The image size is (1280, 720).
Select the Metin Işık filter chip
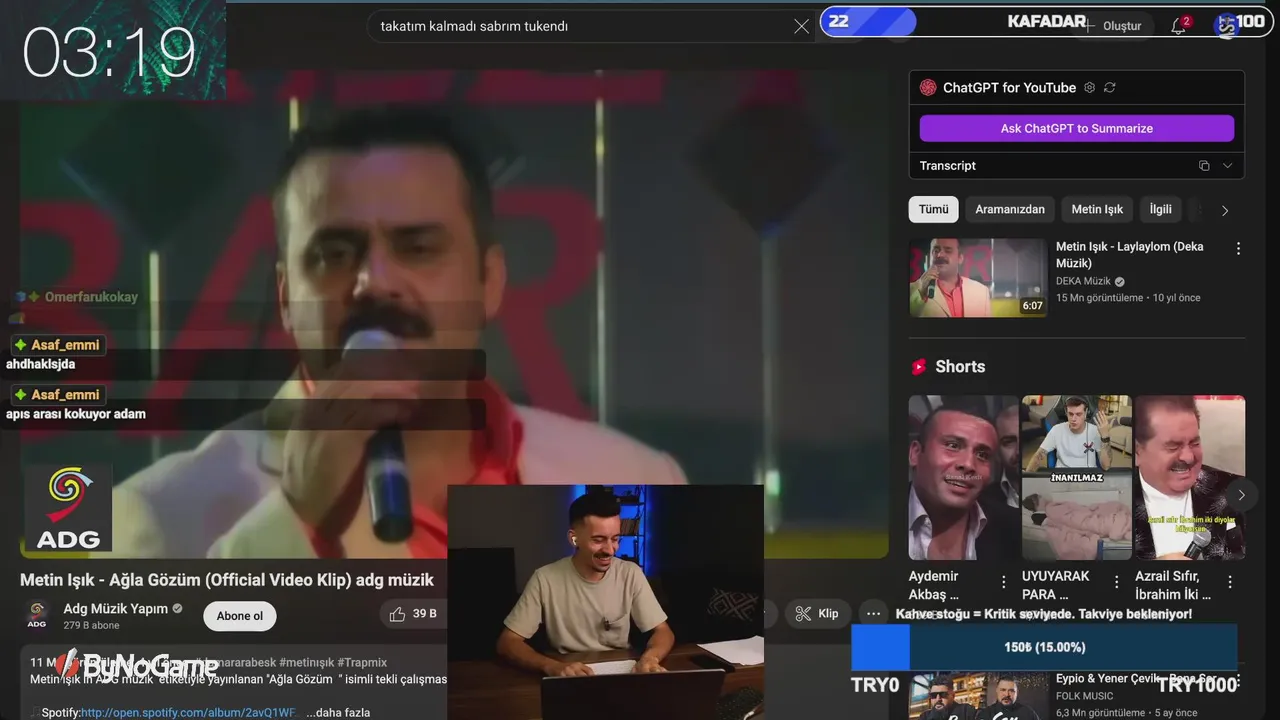click(x=1097, y=209)
